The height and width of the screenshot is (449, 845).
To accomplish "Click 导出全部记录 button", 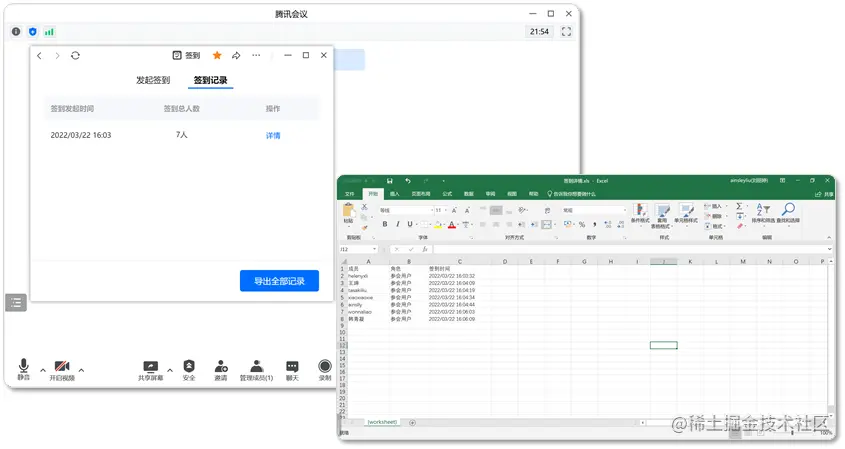I will click(279, 281).
